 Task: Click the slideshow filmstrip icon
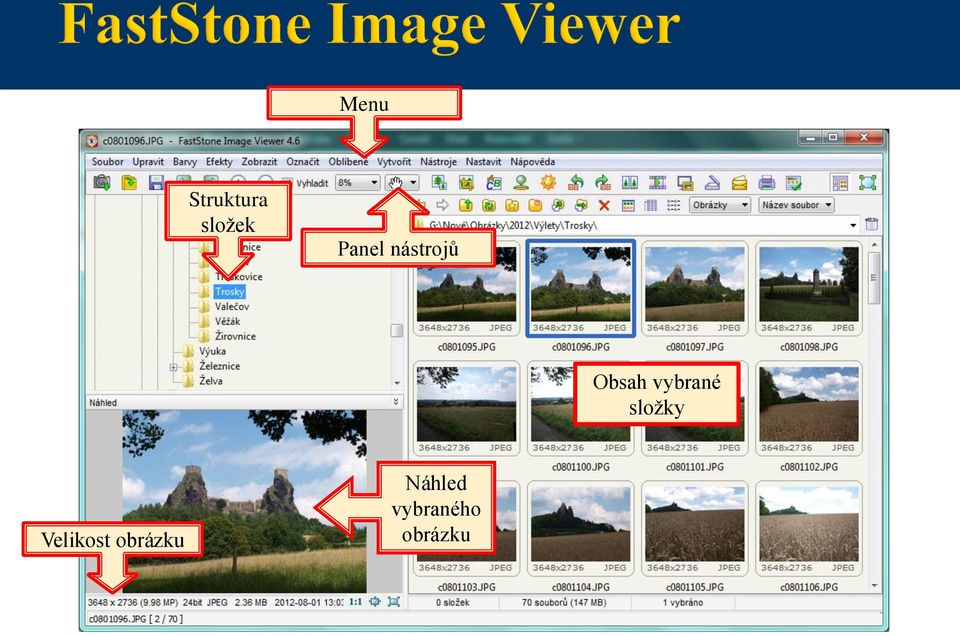[x=657, y=182]
